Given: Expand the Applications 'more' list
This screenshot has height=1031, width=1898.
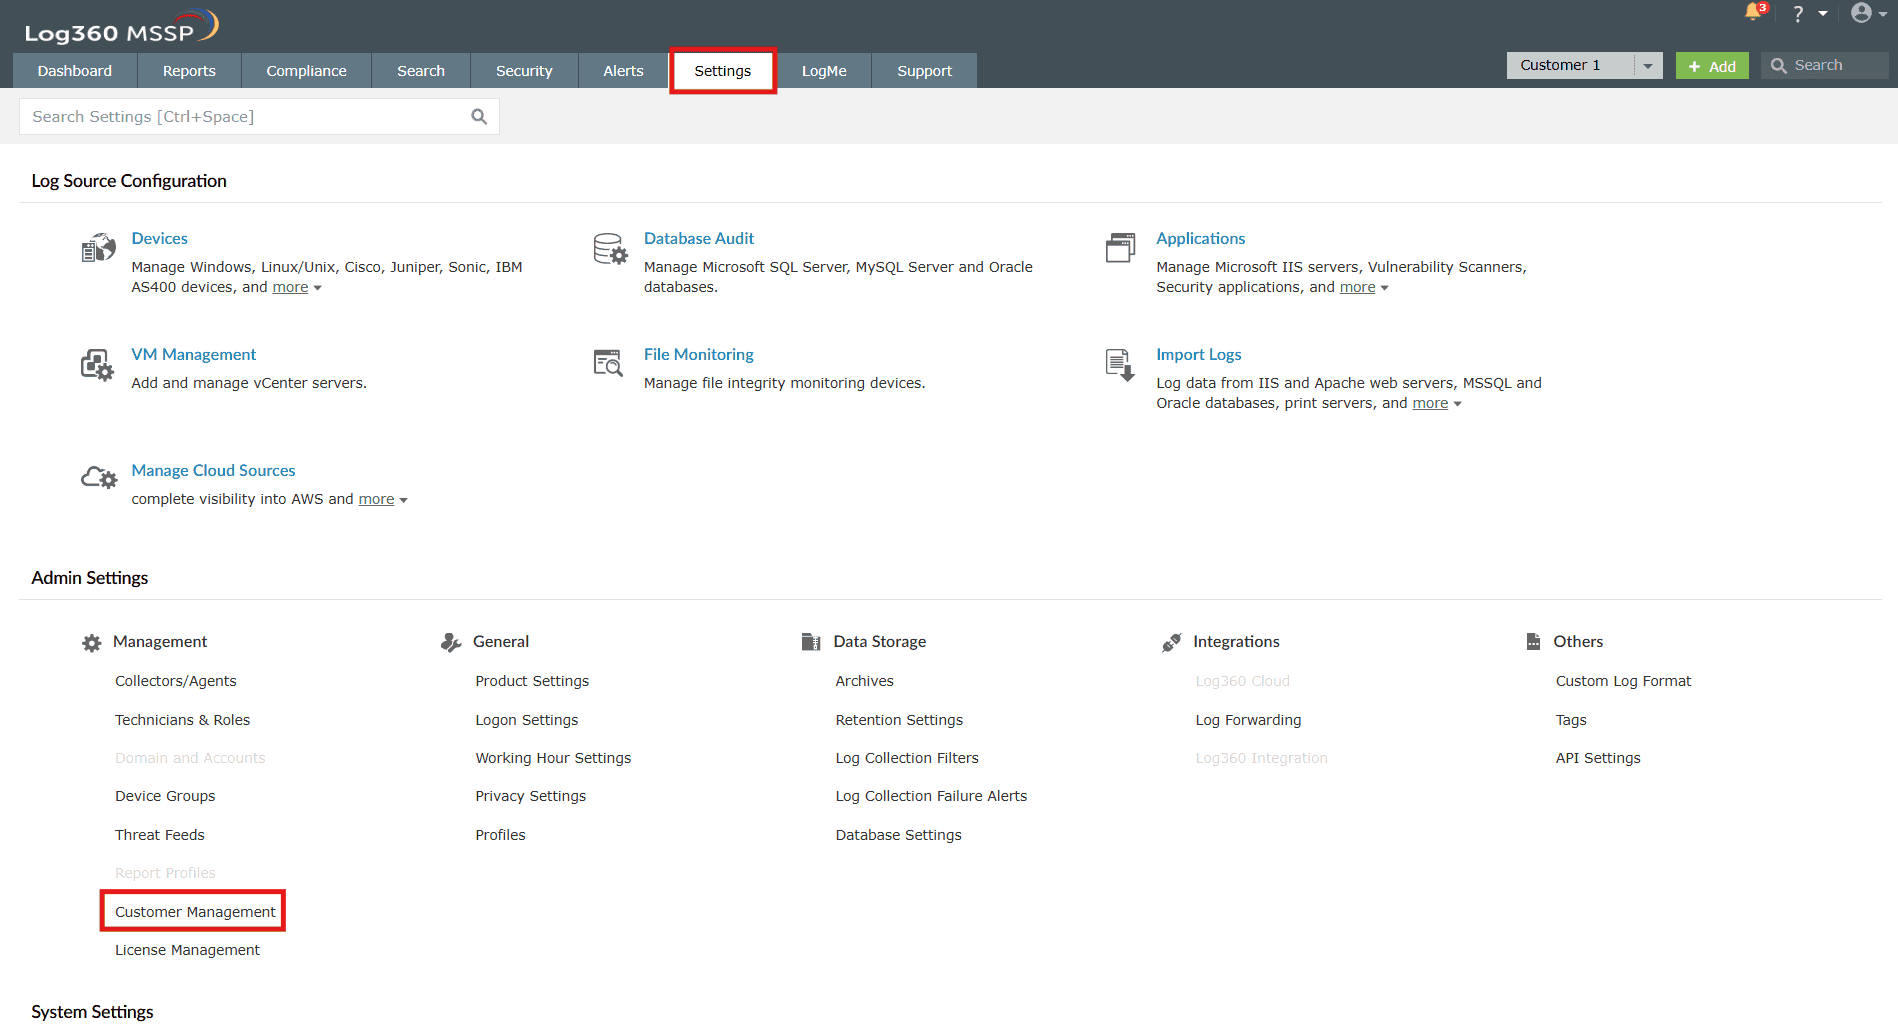Looking at the screenshot, I should point(1364,287).
